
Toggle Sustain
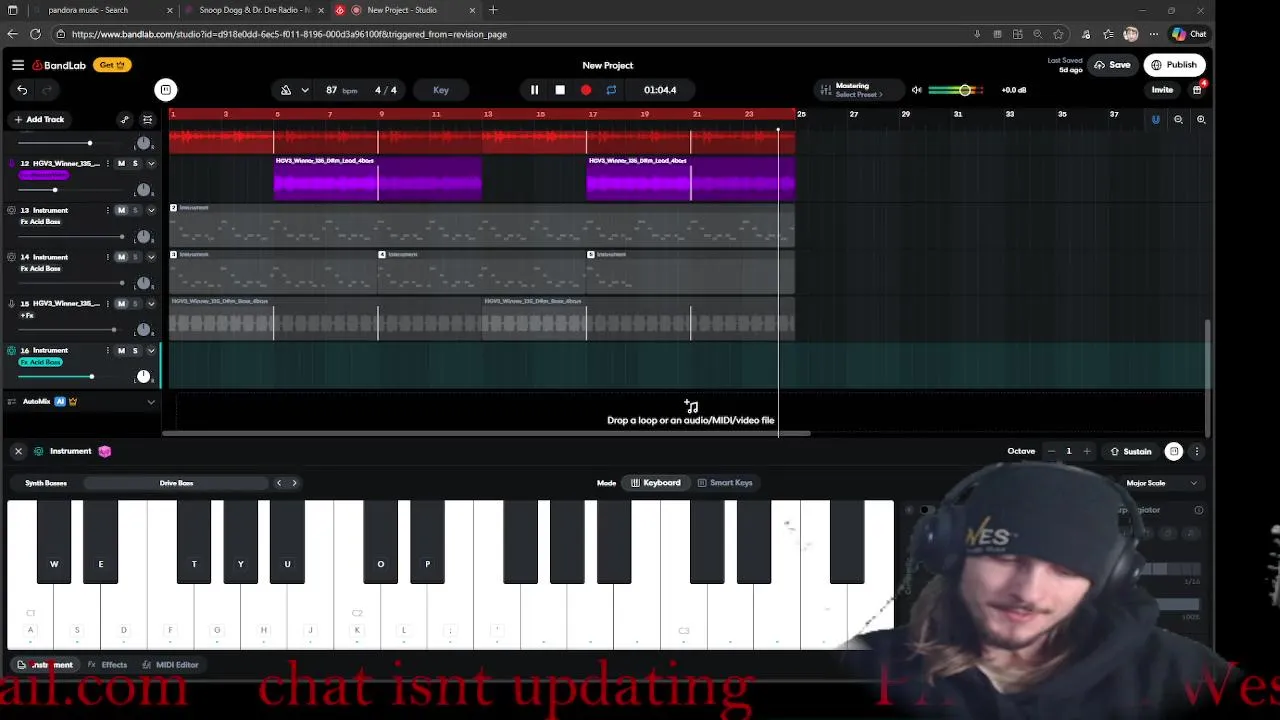tap(1131, 452)
